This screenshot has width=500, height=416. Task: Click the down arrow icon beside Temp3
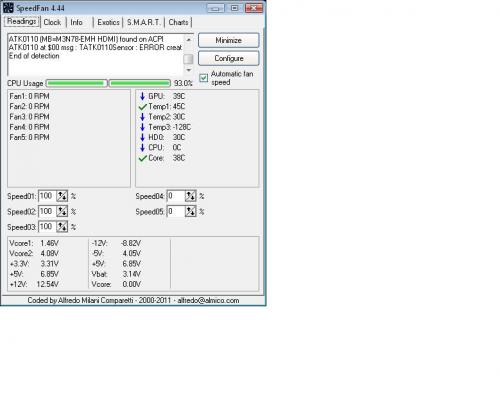pos(142,127)
